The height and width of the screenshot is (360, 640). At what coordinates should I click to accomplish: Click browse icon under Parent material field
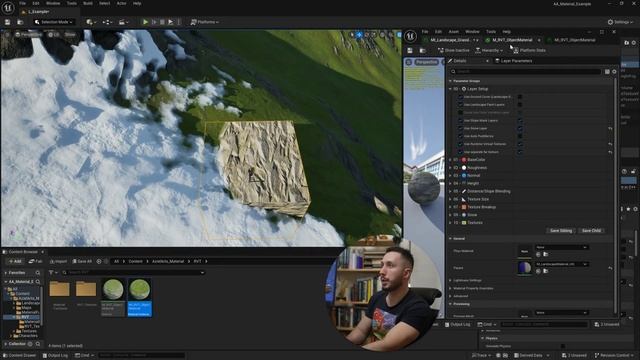click(x=546, y=271)
